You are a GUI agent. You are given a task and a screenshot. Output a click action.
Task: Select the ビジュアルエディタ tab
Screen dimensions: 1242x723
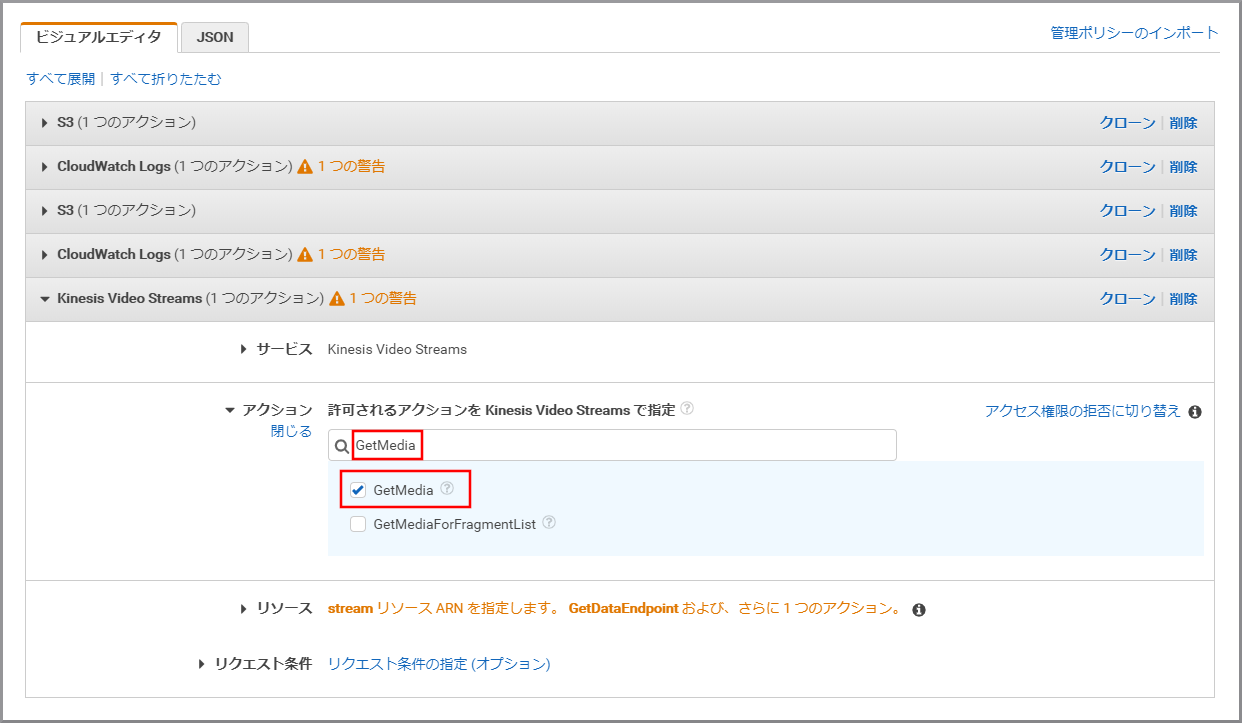click(x=98, y=37)
